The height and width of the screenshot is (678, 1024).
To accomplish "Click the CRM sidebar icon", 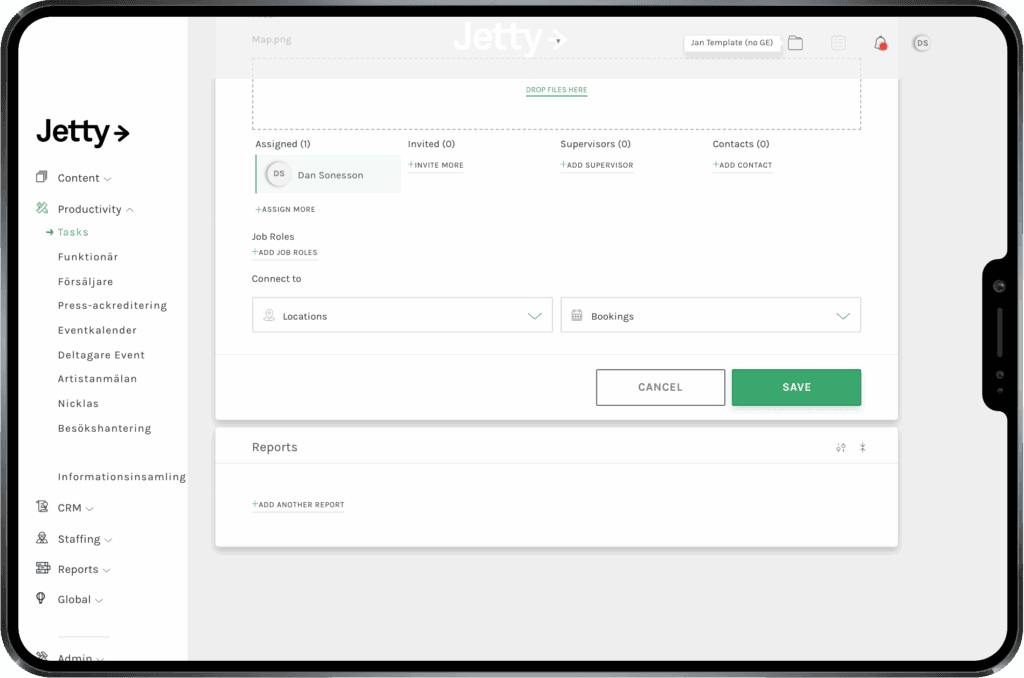I will (41, 507).
